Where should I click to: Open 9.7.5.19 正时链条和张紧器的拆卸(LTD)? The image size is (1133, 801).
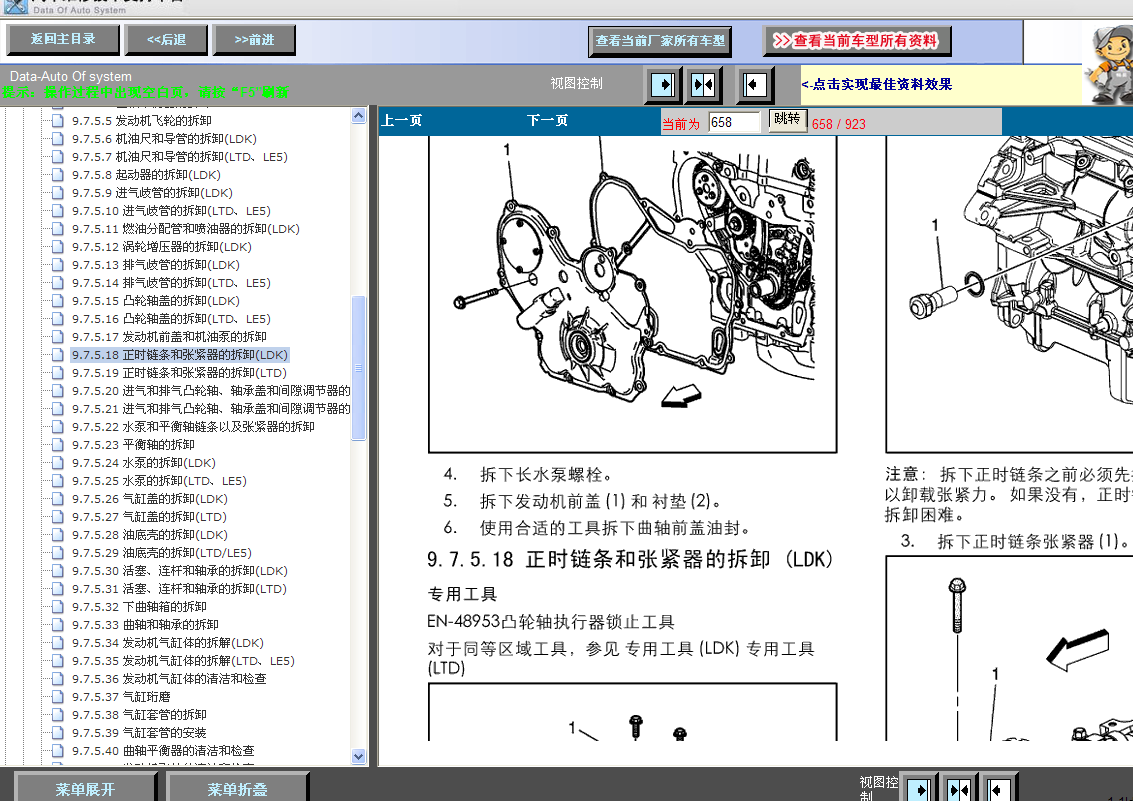179,373
